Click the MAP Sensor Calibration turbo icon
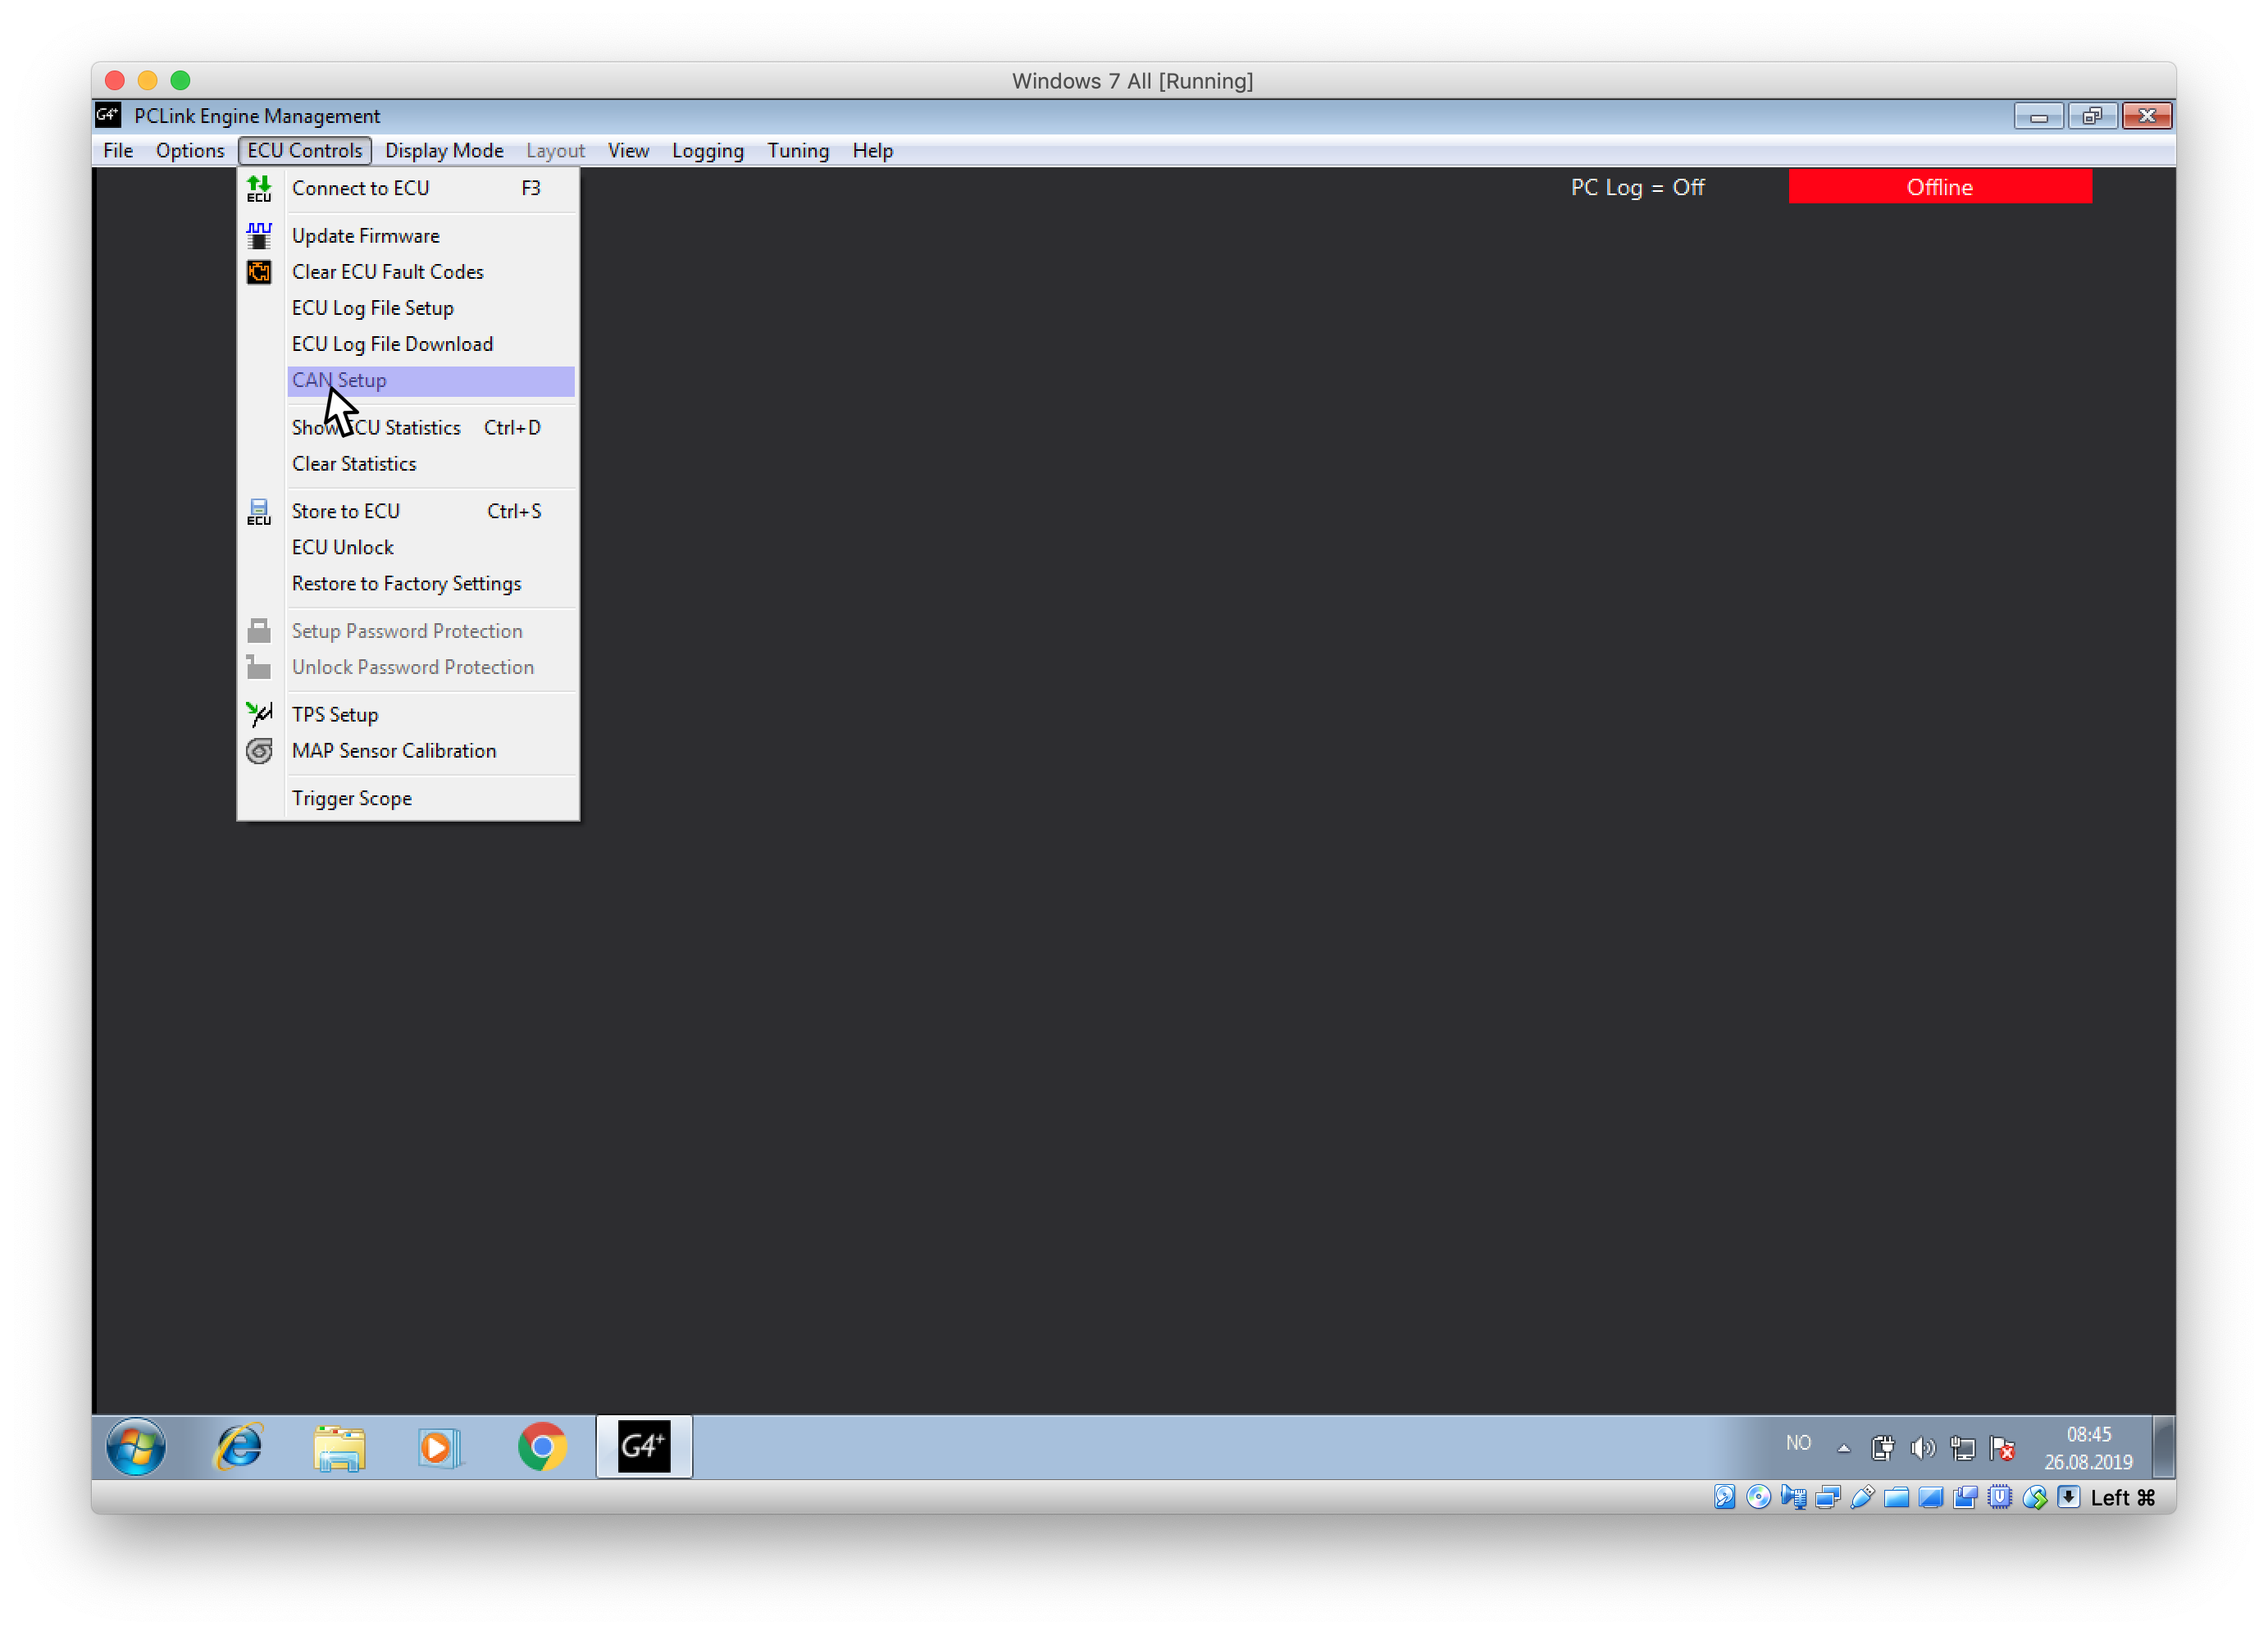The height and width of the screenshot is (1635, 2268). (x=259, y=751)
